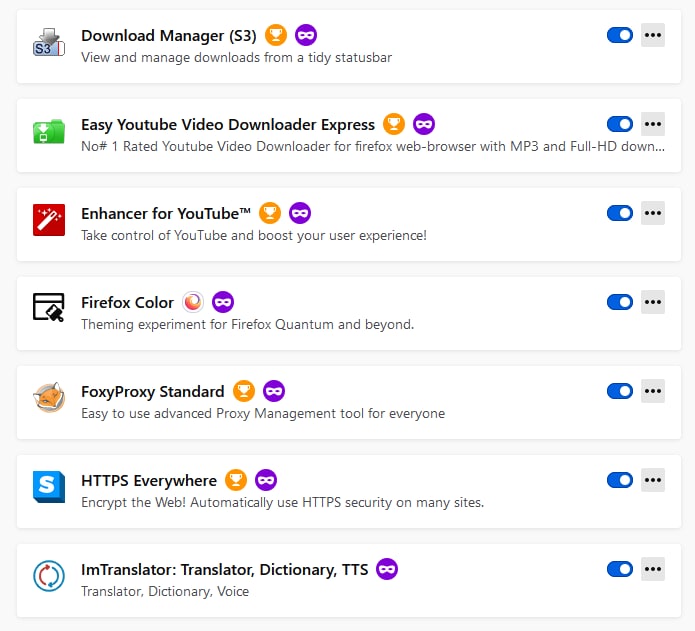The image size is (695, 631).
Task: Expand more options for Enhancer for YouTube
Action: tap(653, 213)
